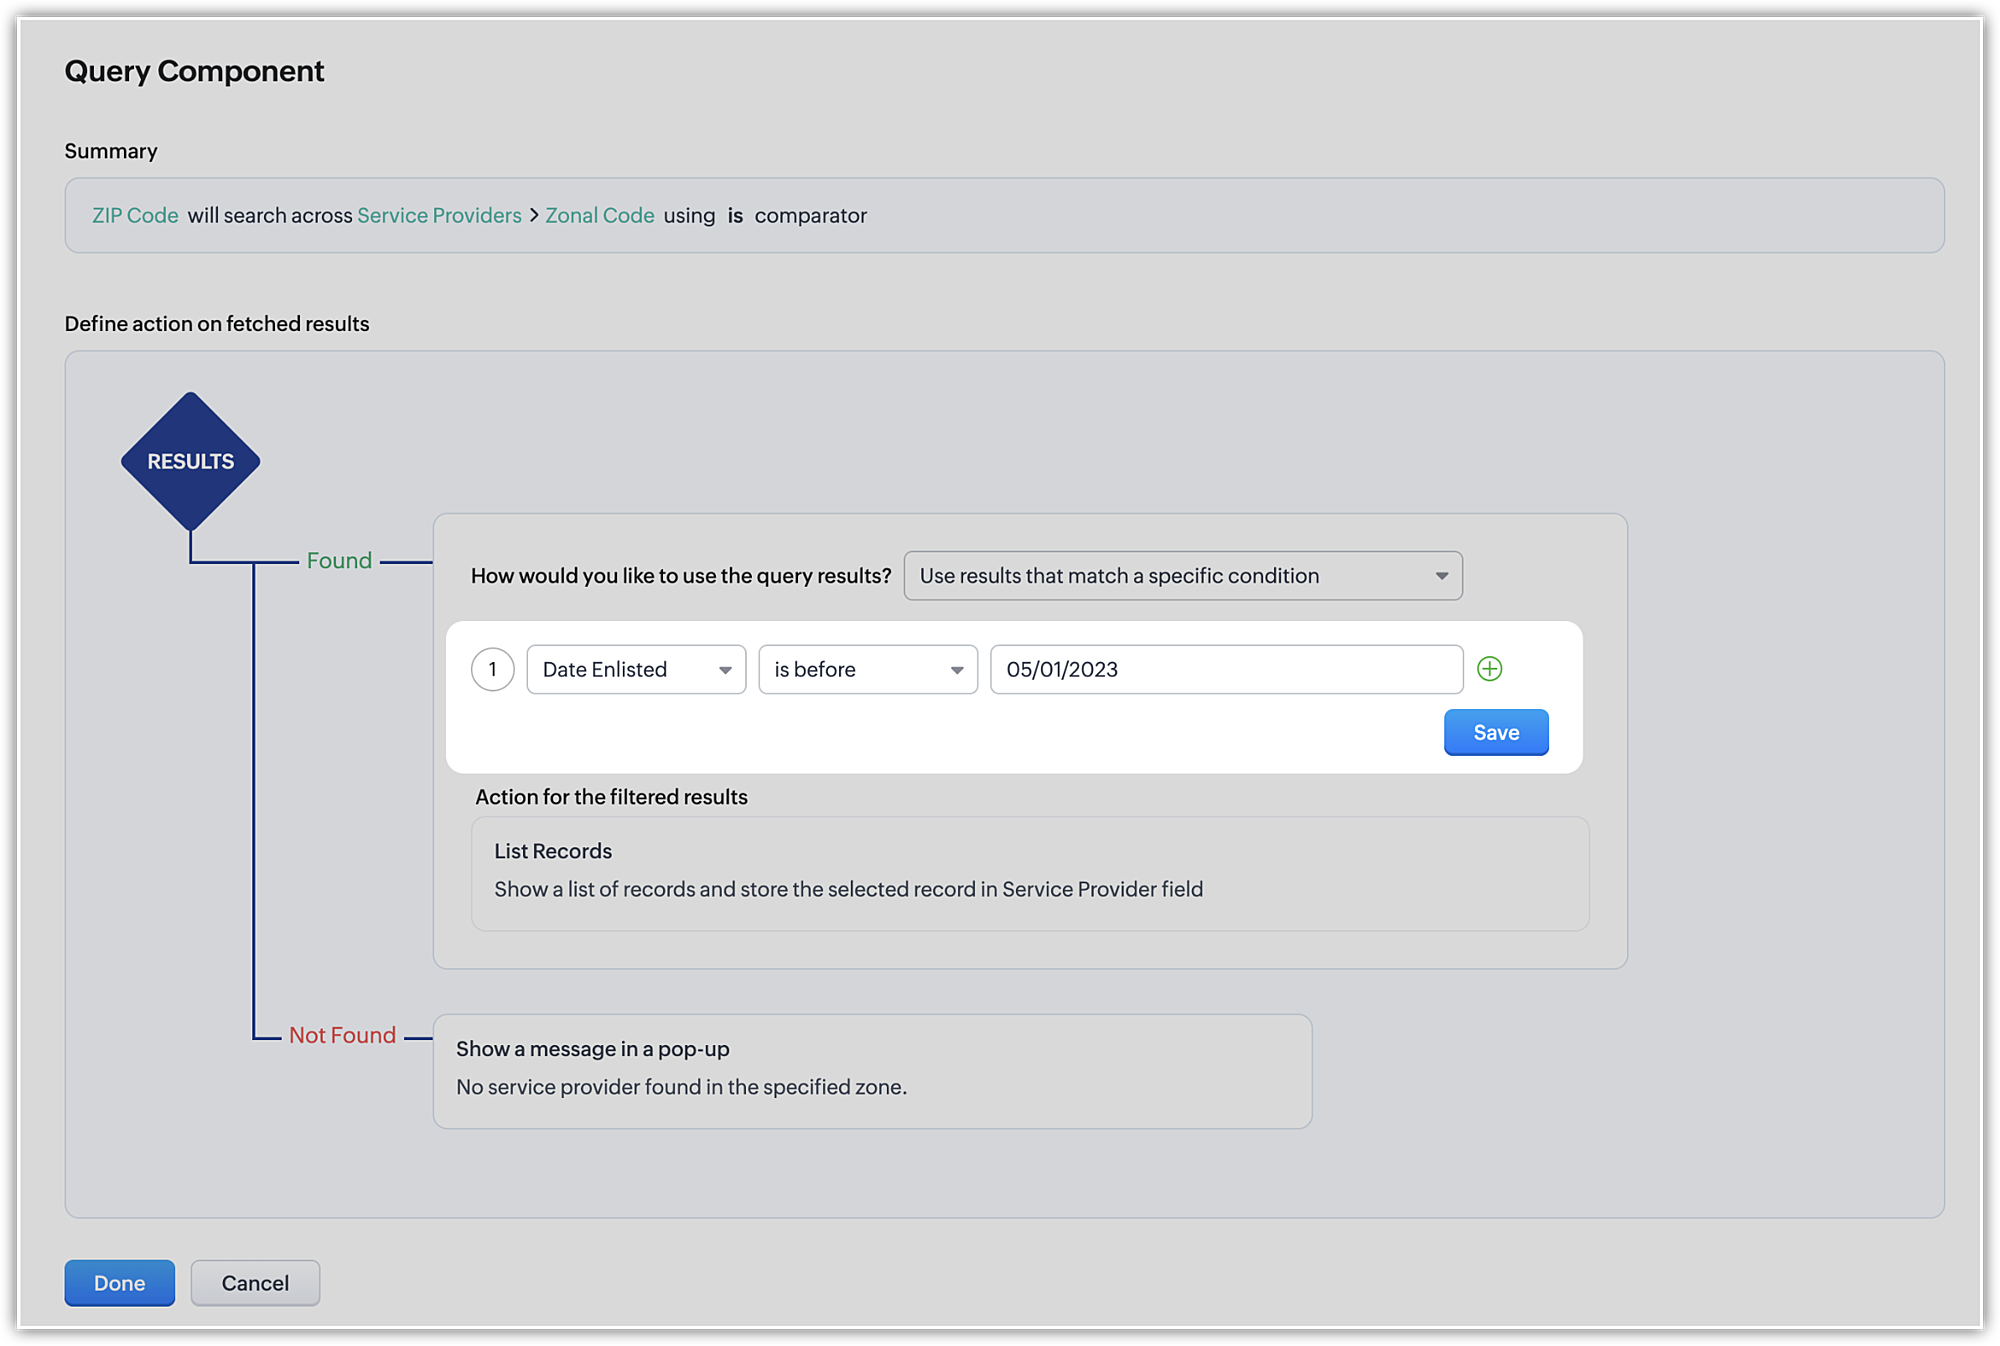Open the Date Enlisted field dropdown
The height and width of the screenshot is (1346, 2000).
click(x=636, y=669)
